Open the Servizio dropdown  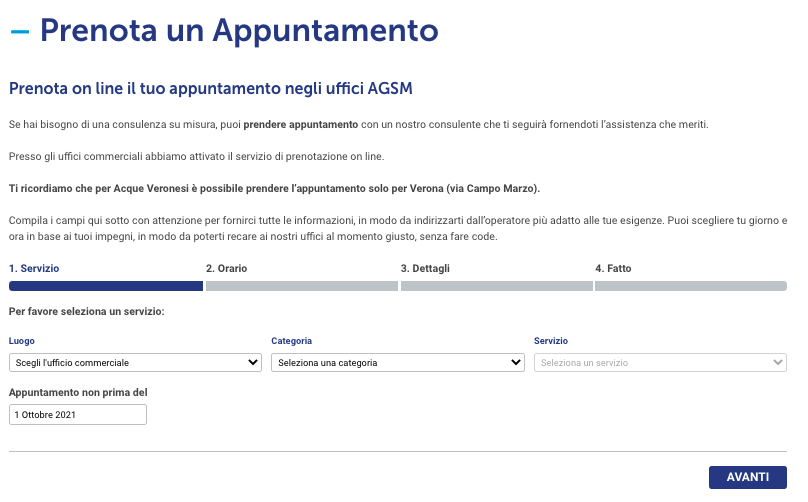click(660, 363)
